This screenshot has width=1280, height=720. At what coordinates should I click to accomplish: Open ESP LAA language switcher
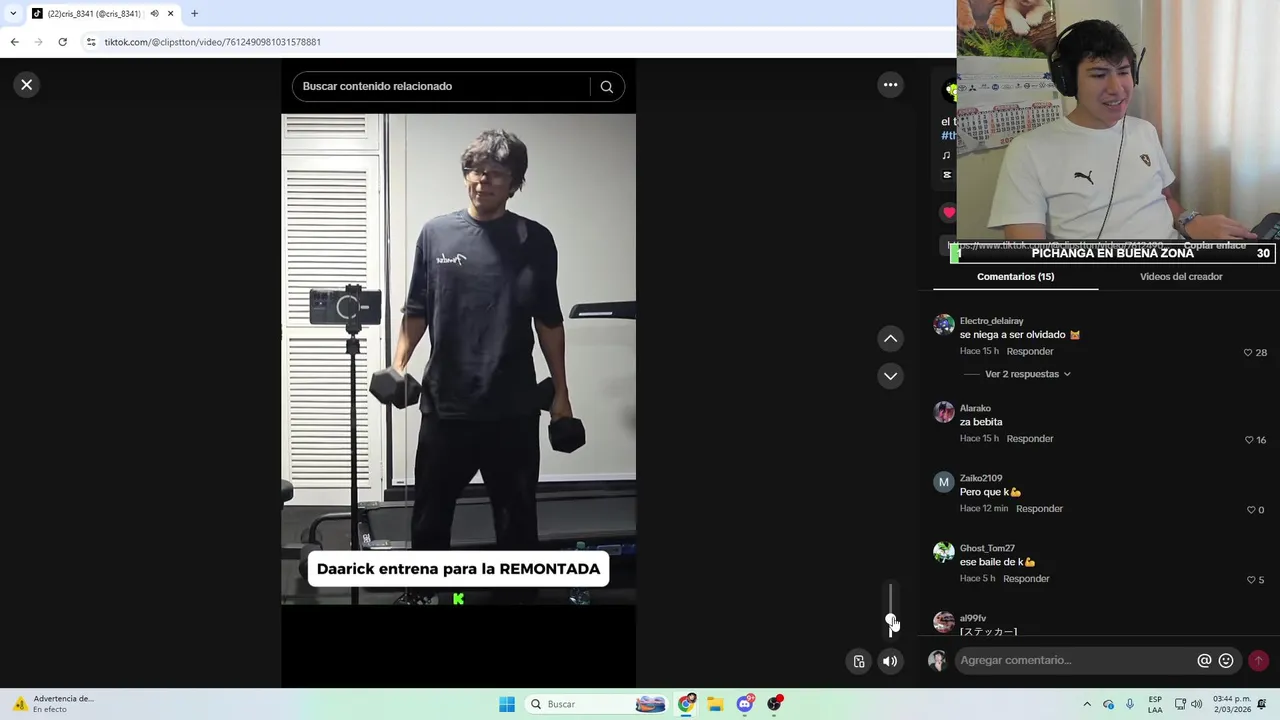coord(1155,704)
